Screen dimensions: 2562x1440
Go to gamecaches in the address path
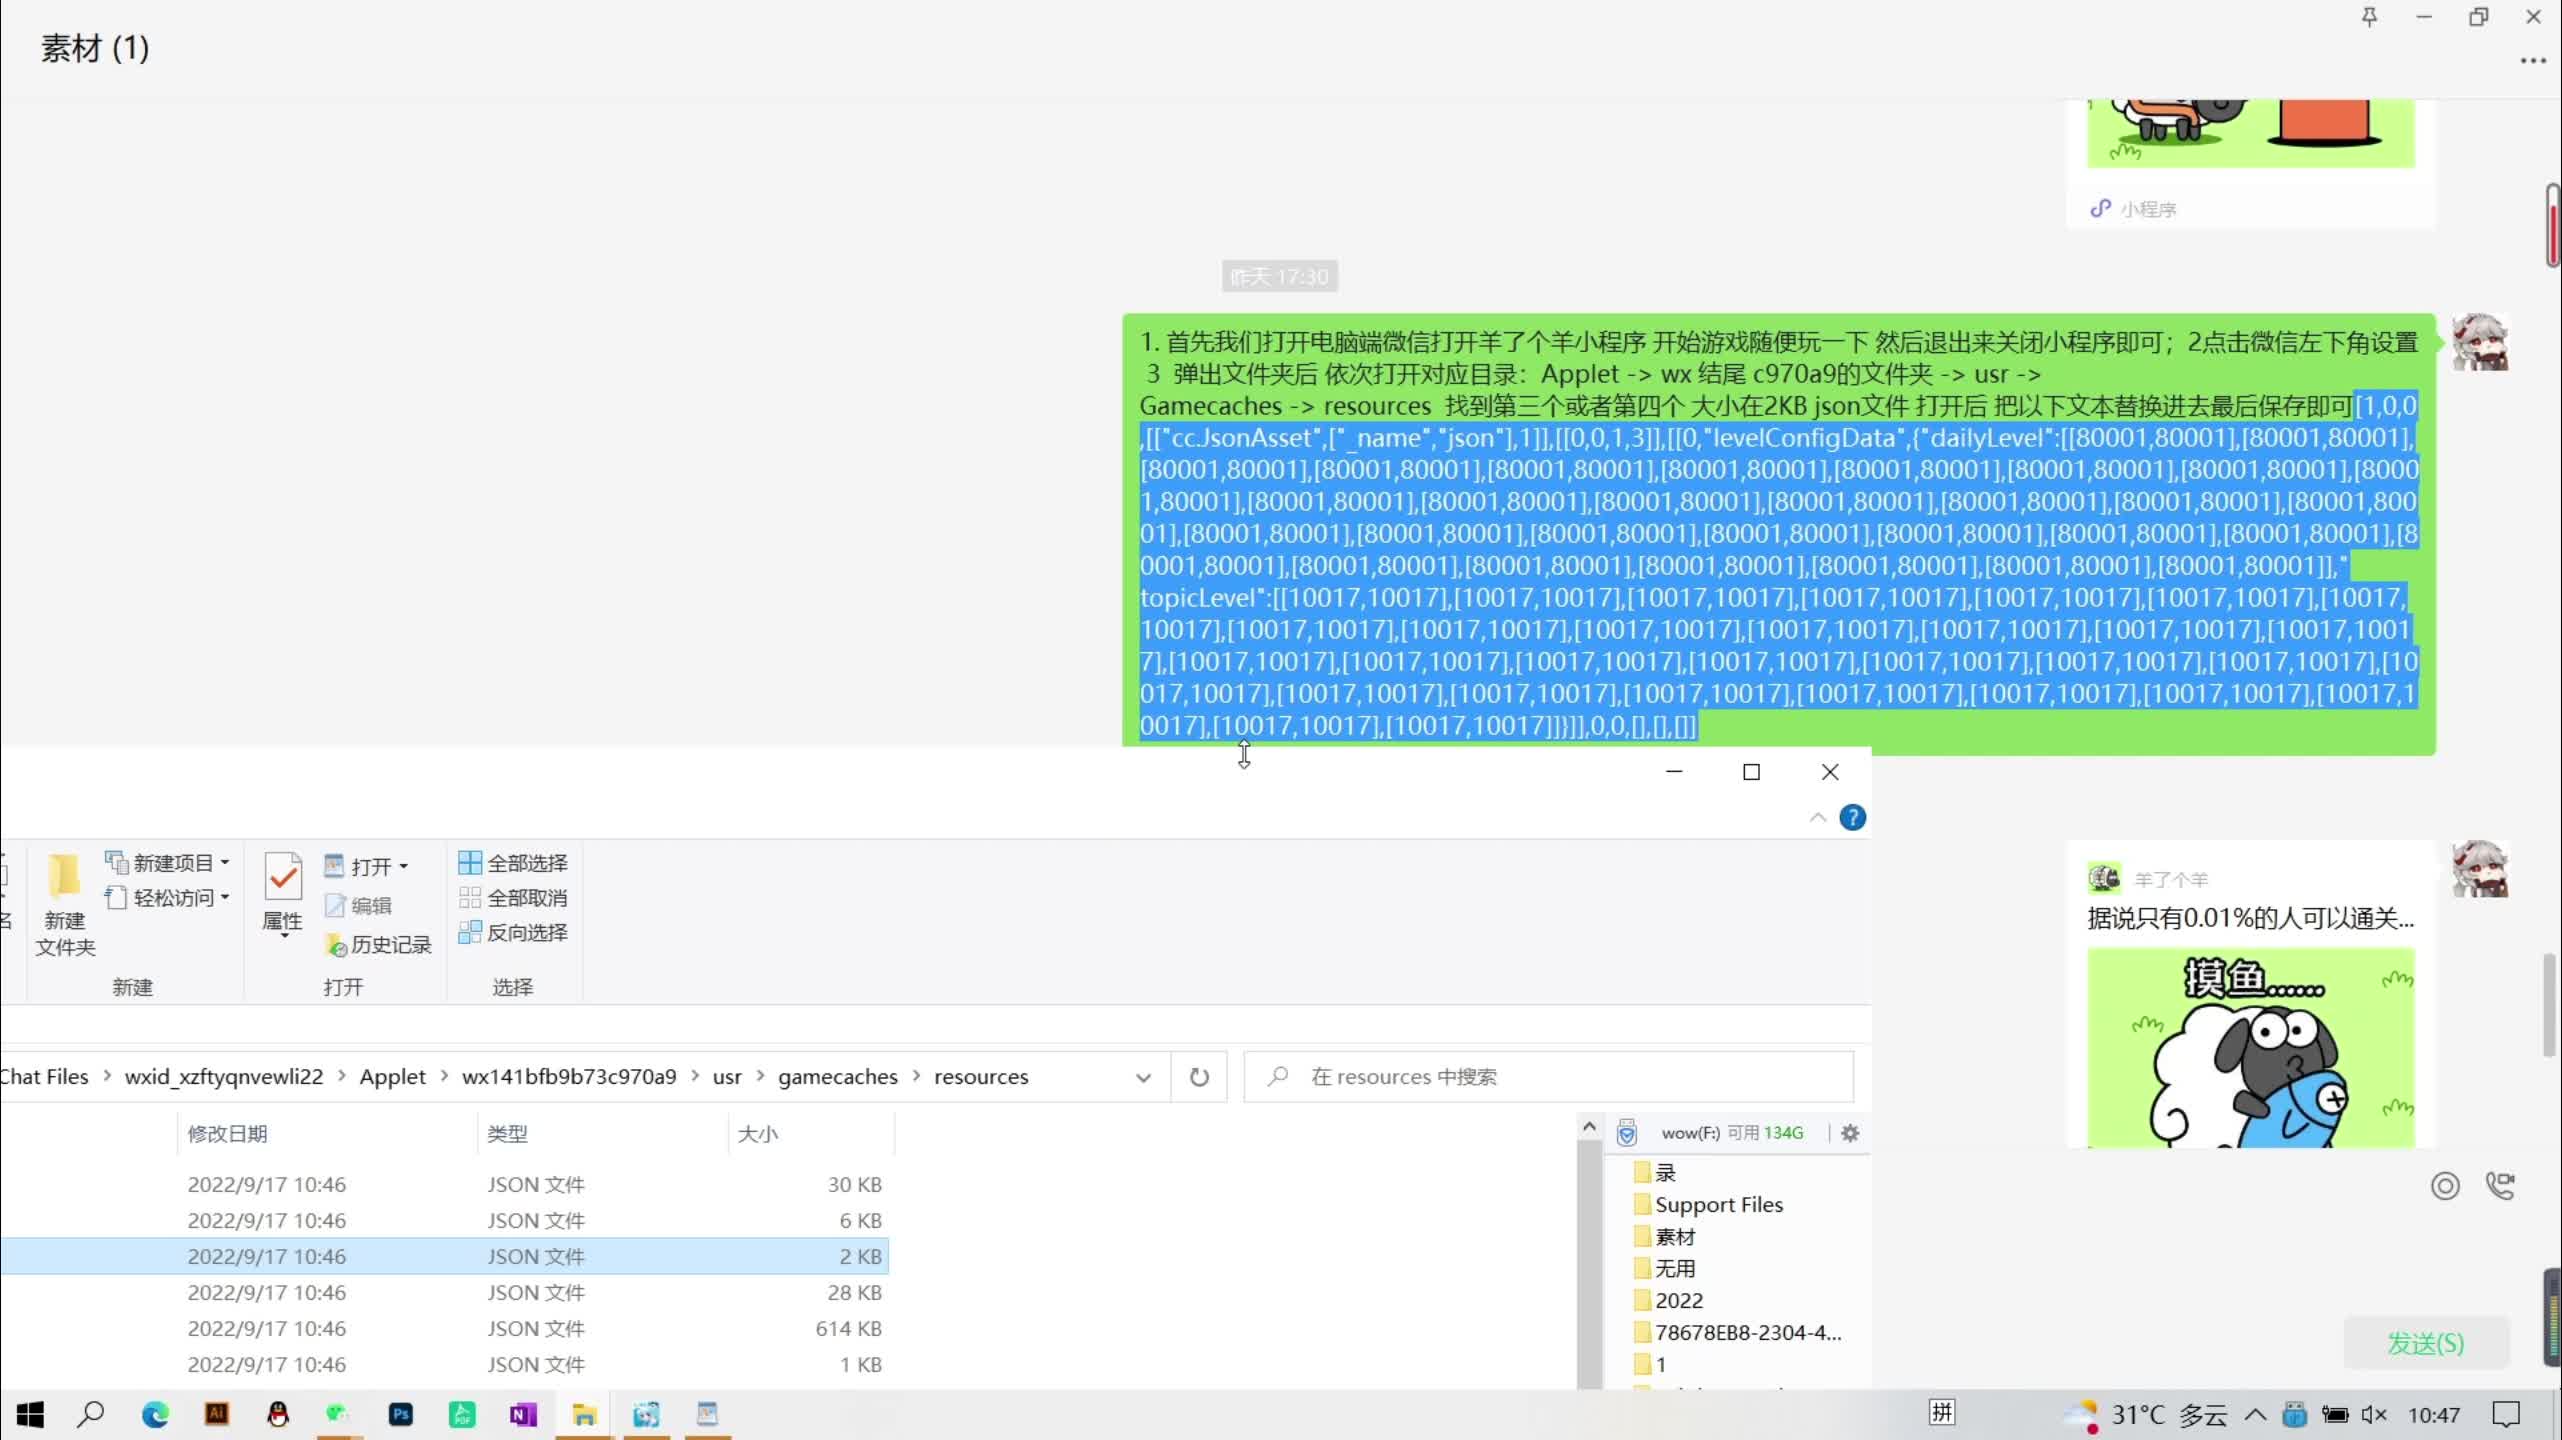pyautogui.click(x=838, y=1076)
